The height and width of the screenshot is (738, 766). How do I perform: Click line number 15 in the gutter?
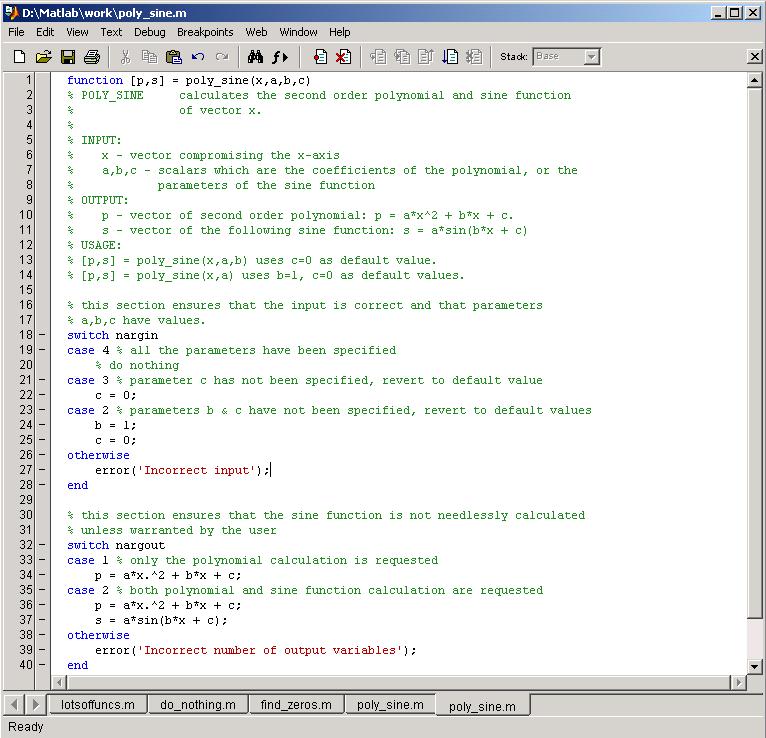(x=26, y=290)
